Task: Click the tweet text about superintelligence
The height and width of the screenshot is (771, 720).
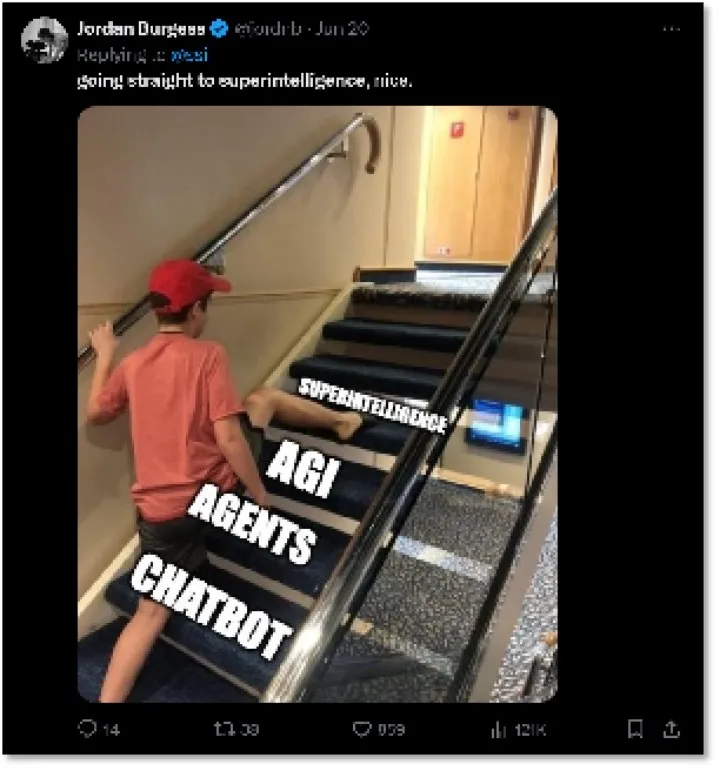Action: tap(244, 81)
